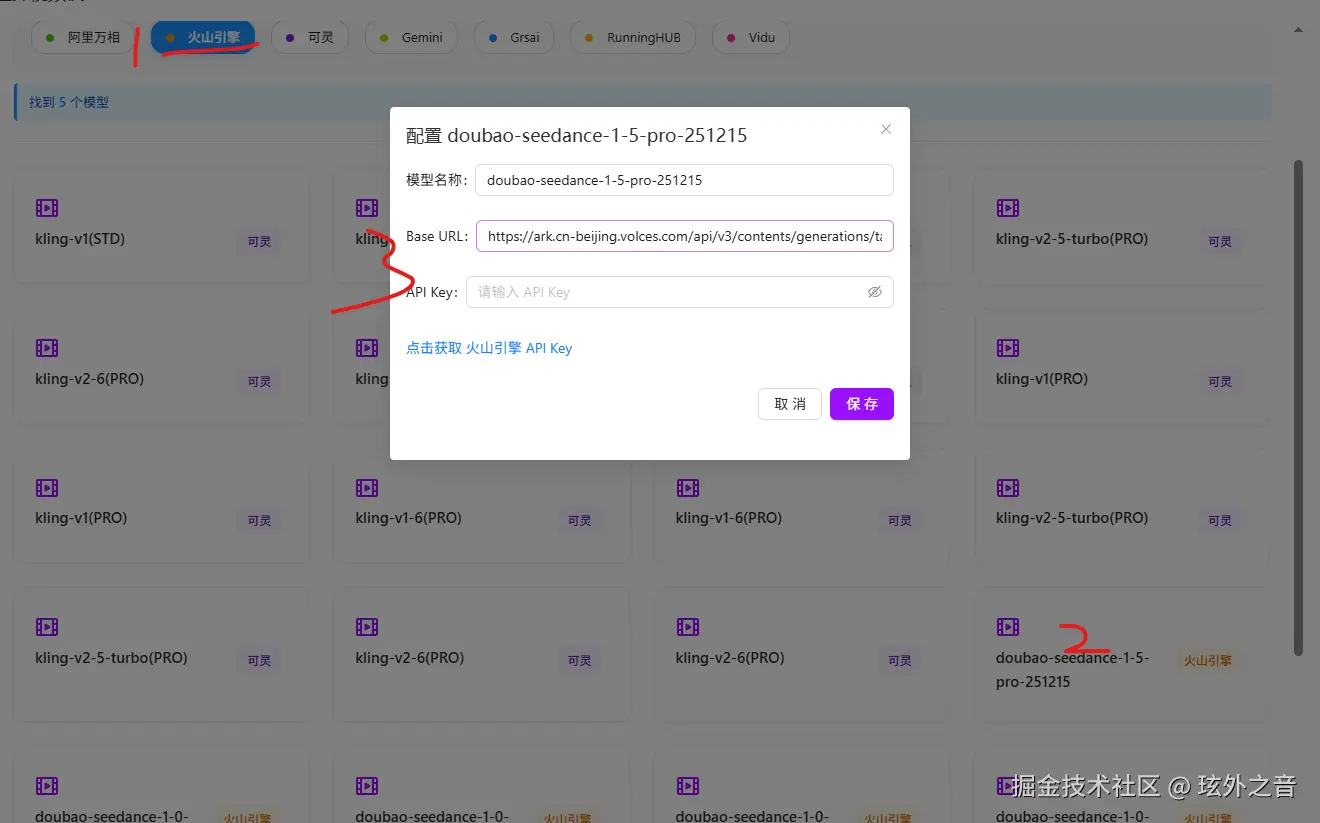This screenshot has width=1320, height=823.
Task: Click the doubao-seedance-1-5-pro-251215 card icon
Action: [x=1007, y=626]
